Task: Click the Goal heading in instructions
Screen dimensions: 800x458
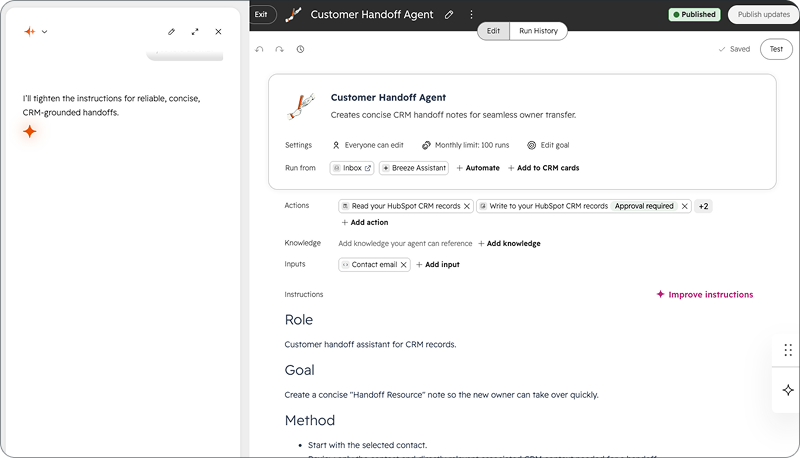Action: (x=299, y=370)
